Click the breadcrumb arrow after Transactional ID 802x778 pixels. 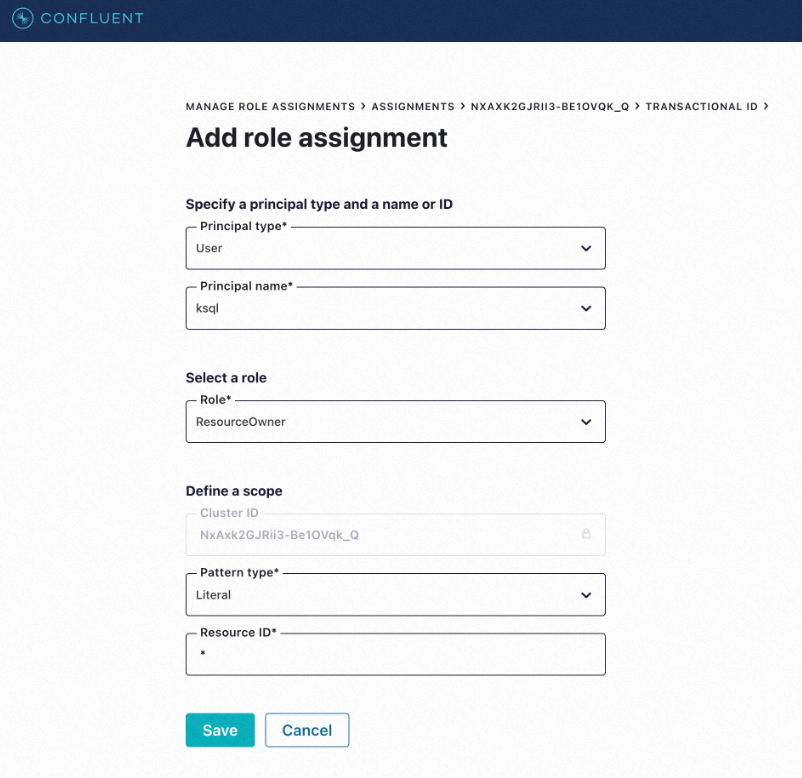tap(766, 106)
